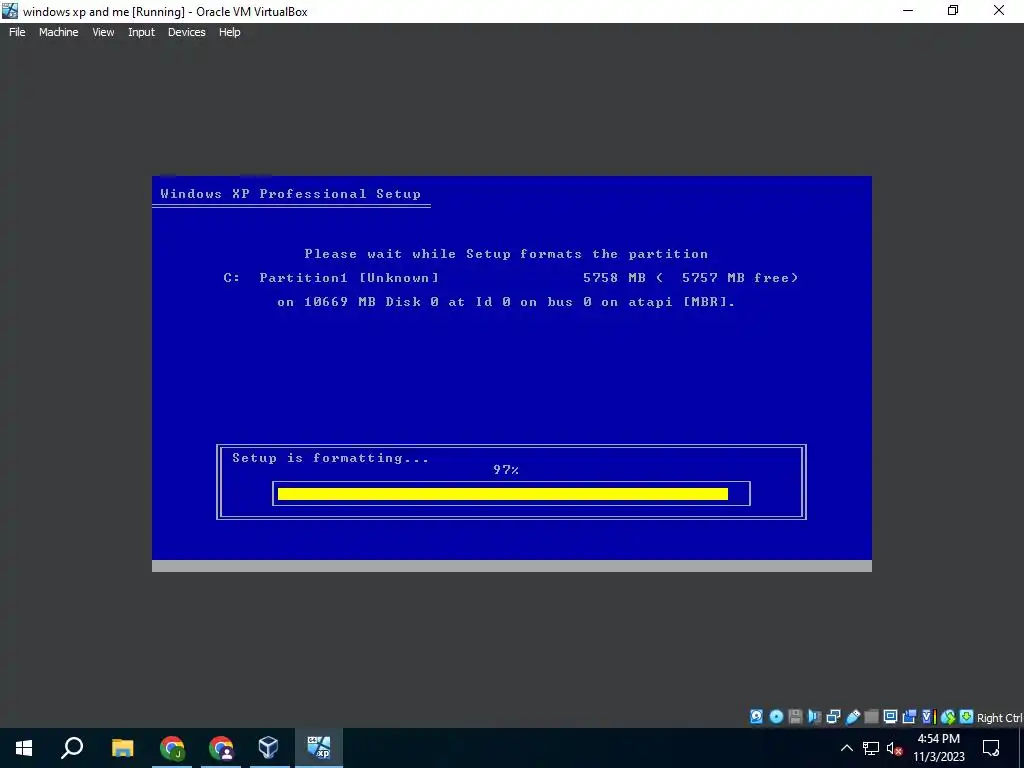Image resolution: width=1024 pixels, height=768 pixels.
Task: Open the network status tray icon
Action: (x=871, y=748)
